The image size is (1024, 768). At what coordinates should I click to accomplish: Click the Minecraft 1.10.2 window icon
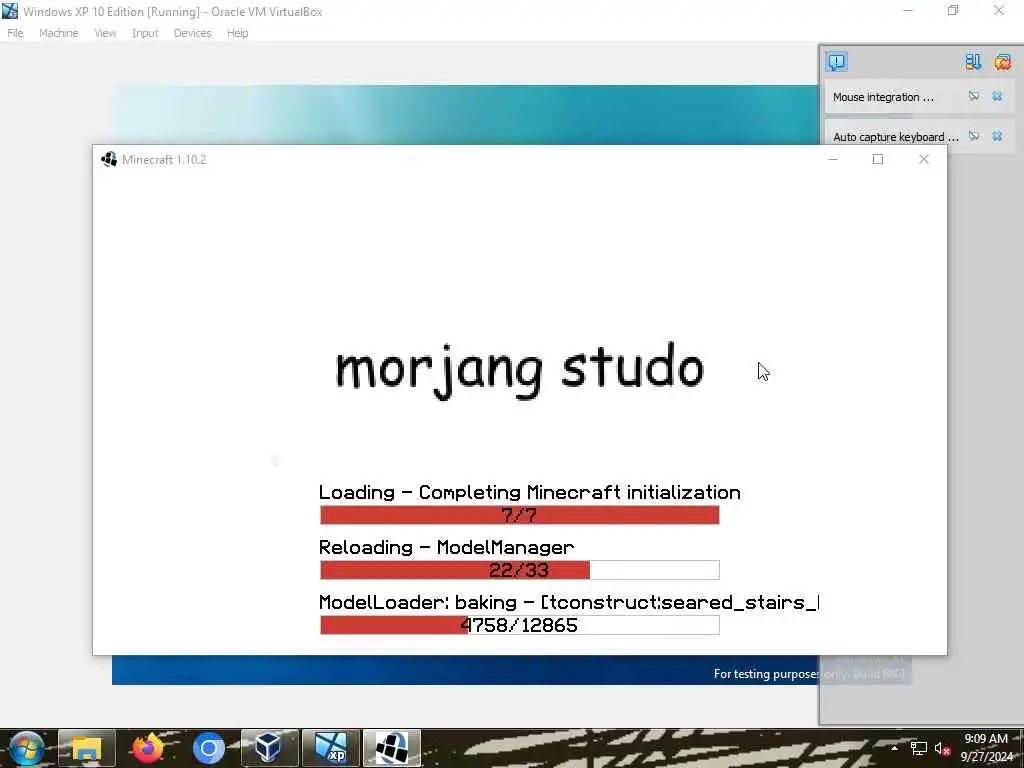109,159
